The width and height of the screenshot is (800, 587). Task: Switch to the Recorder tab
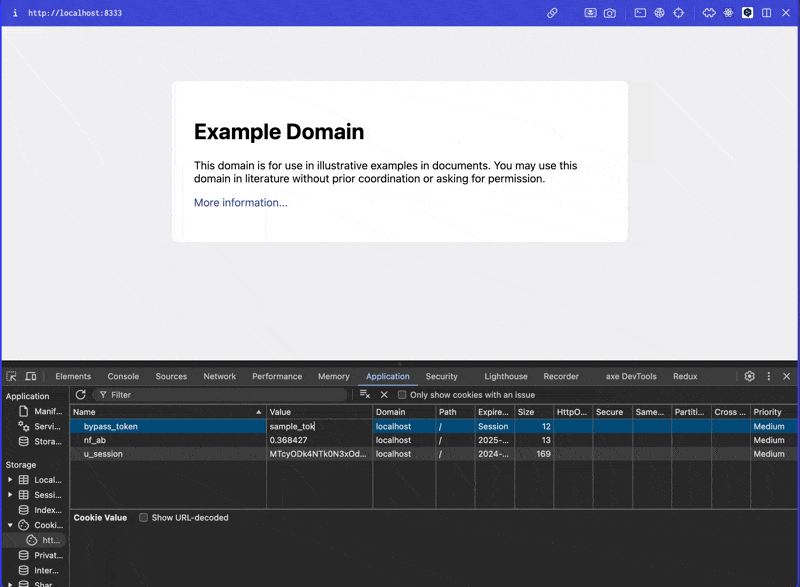pyautogui.click(x=561, y=376)
